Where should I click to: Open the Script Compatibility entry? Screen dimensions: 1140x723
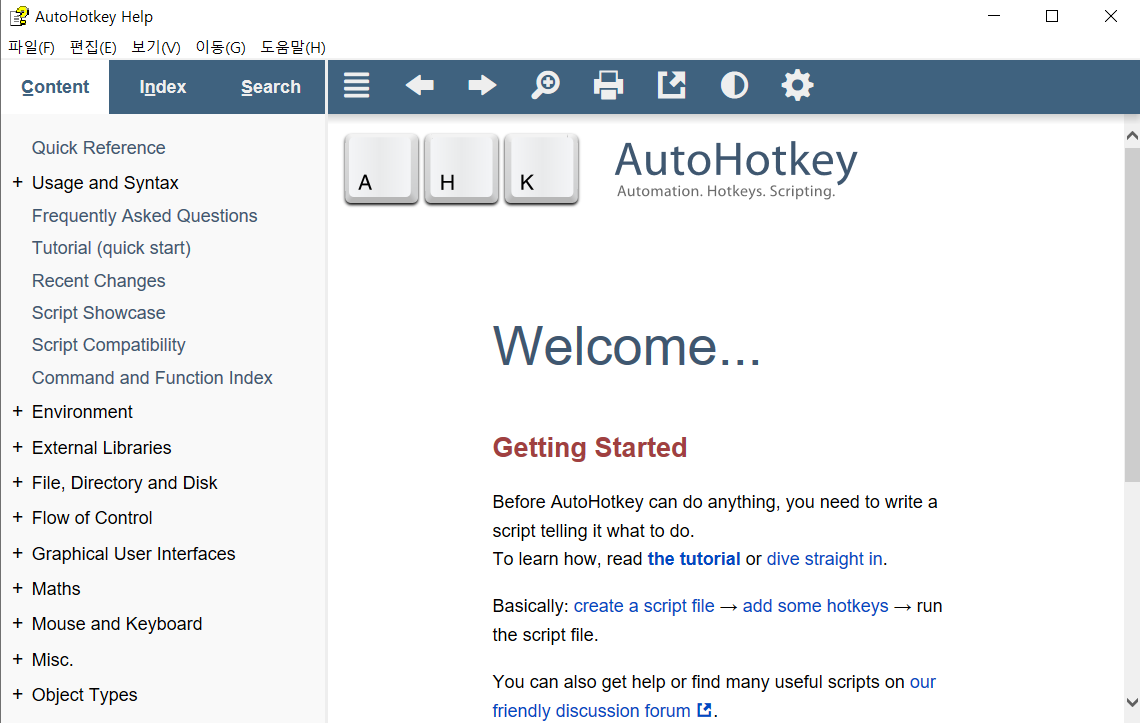click(108, 345)
